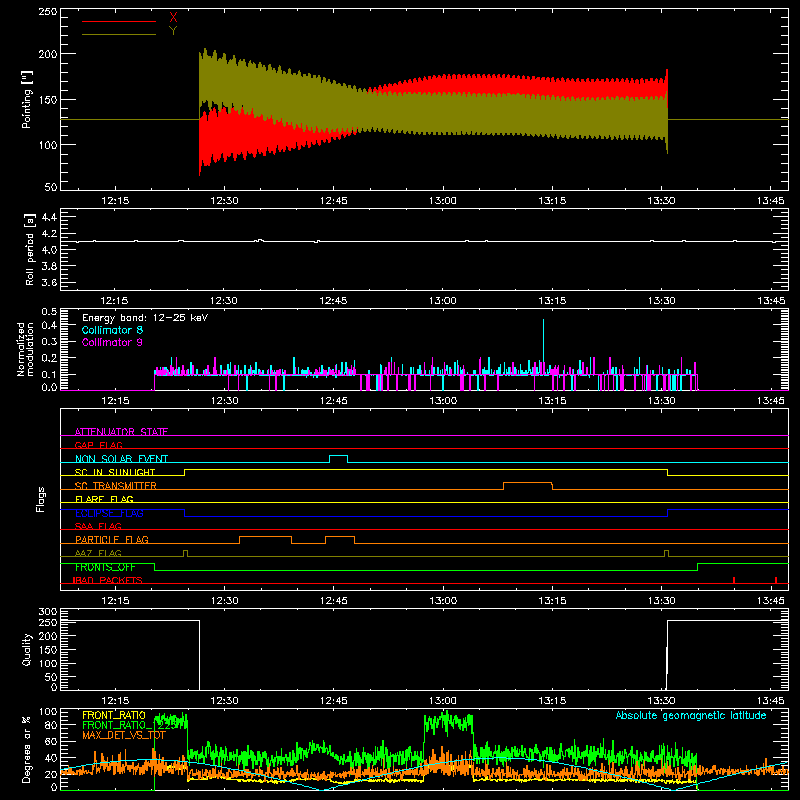800x800 pixels.
Task: Click the cyan 'Collimator 8' legend entry
Action: (x=112, y=330)
